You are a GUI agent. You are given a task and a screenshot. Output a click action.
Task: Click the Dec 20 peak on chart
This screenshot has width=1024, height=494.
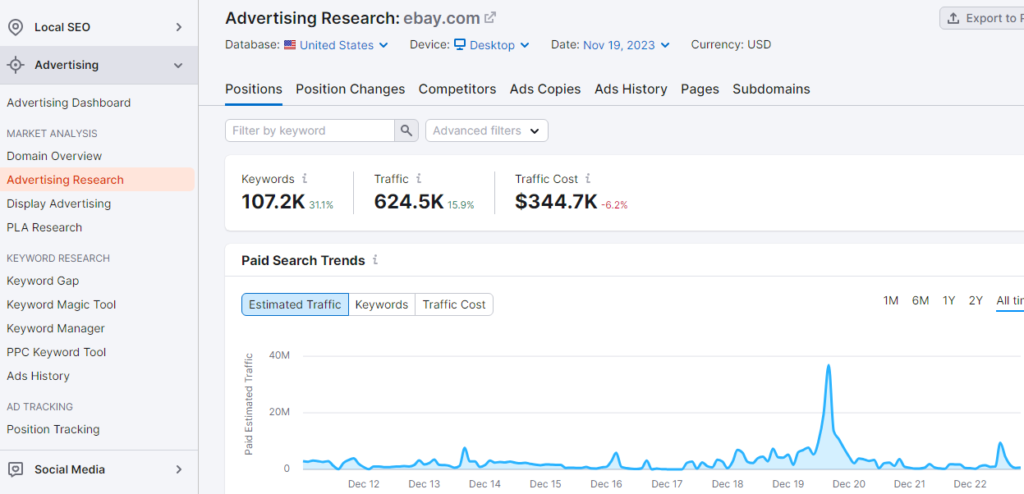click(x=828, y=366)
